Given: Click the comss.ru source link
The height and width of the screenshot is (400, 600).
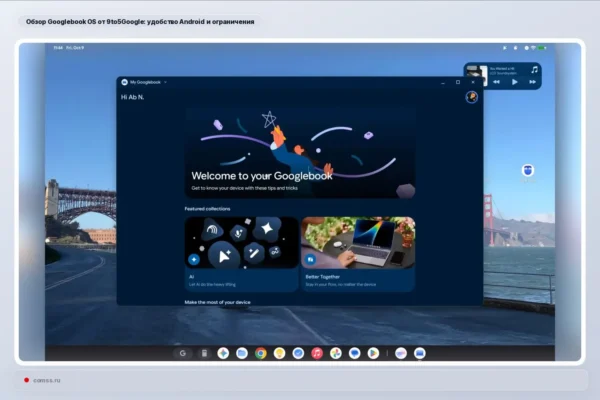Looking at the screenshot, I should click(x=47, y=380).
